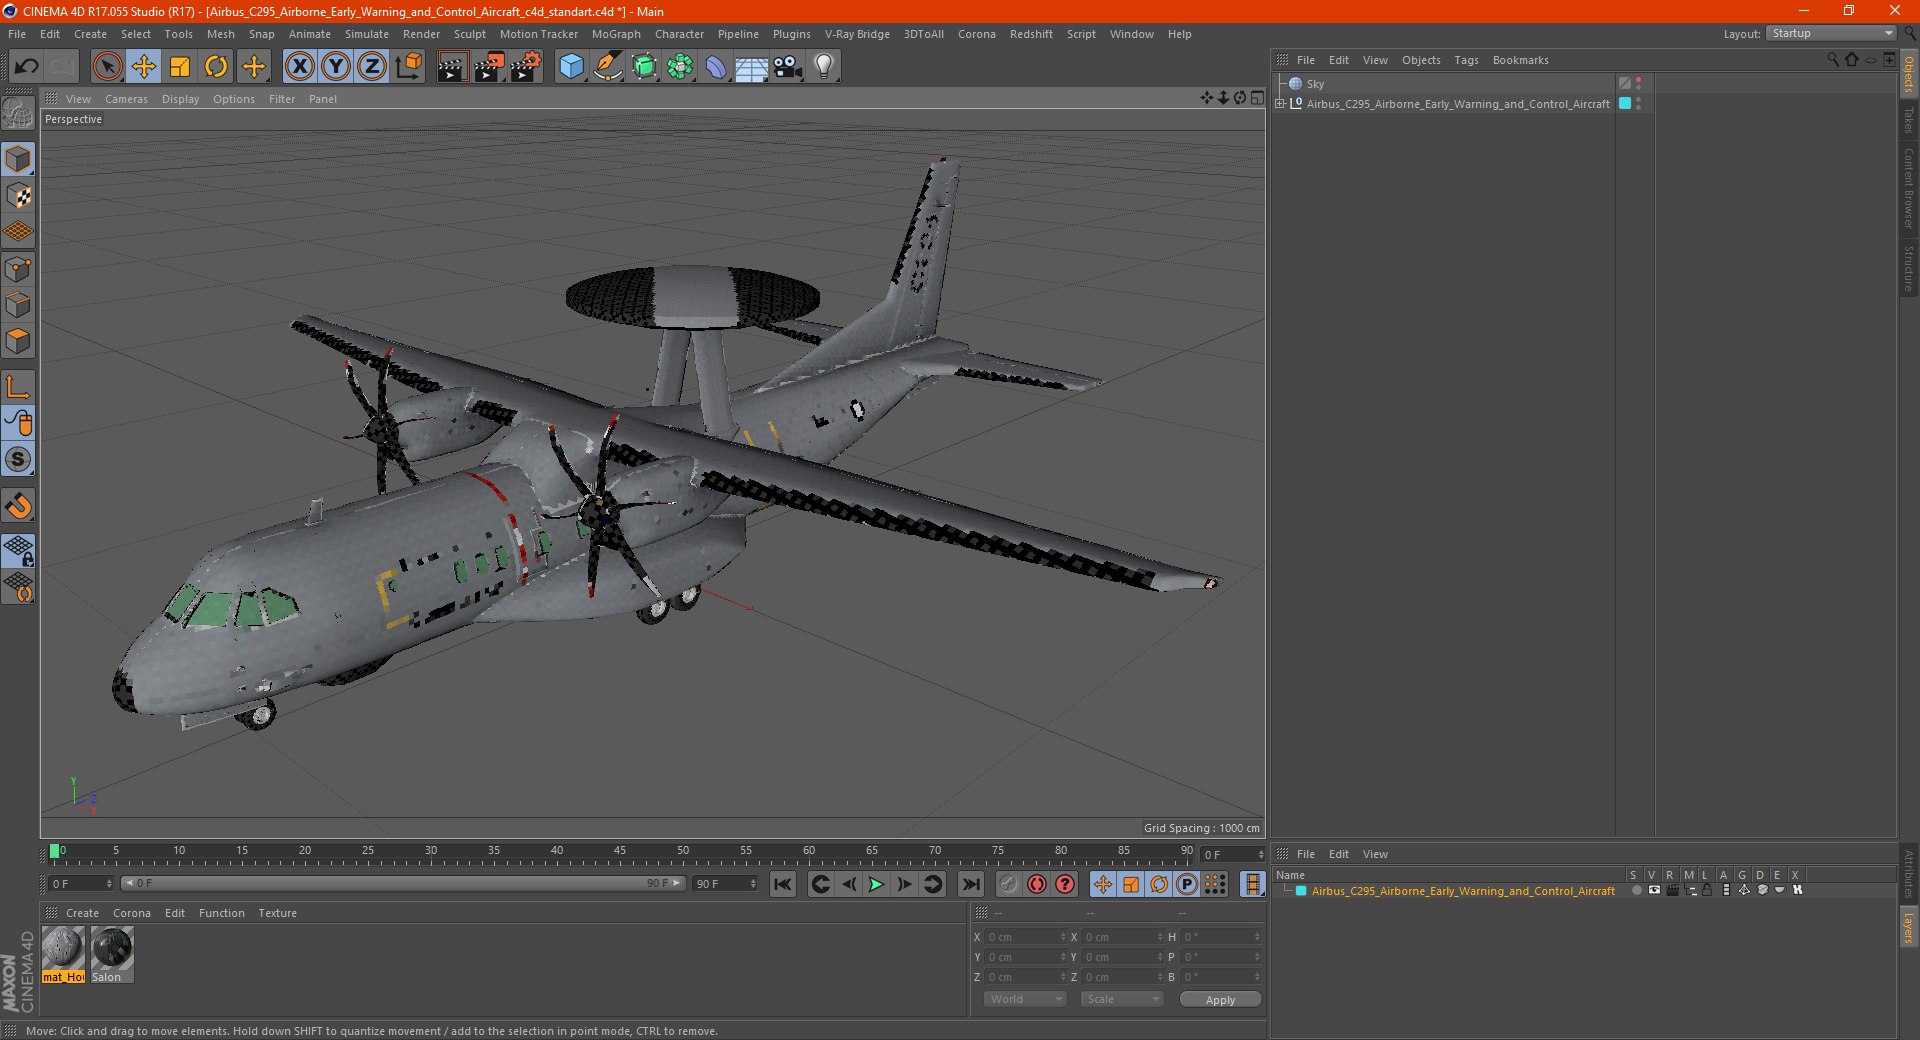
Task: Click Make Editable icon in left sidebar
Action: 18,113
